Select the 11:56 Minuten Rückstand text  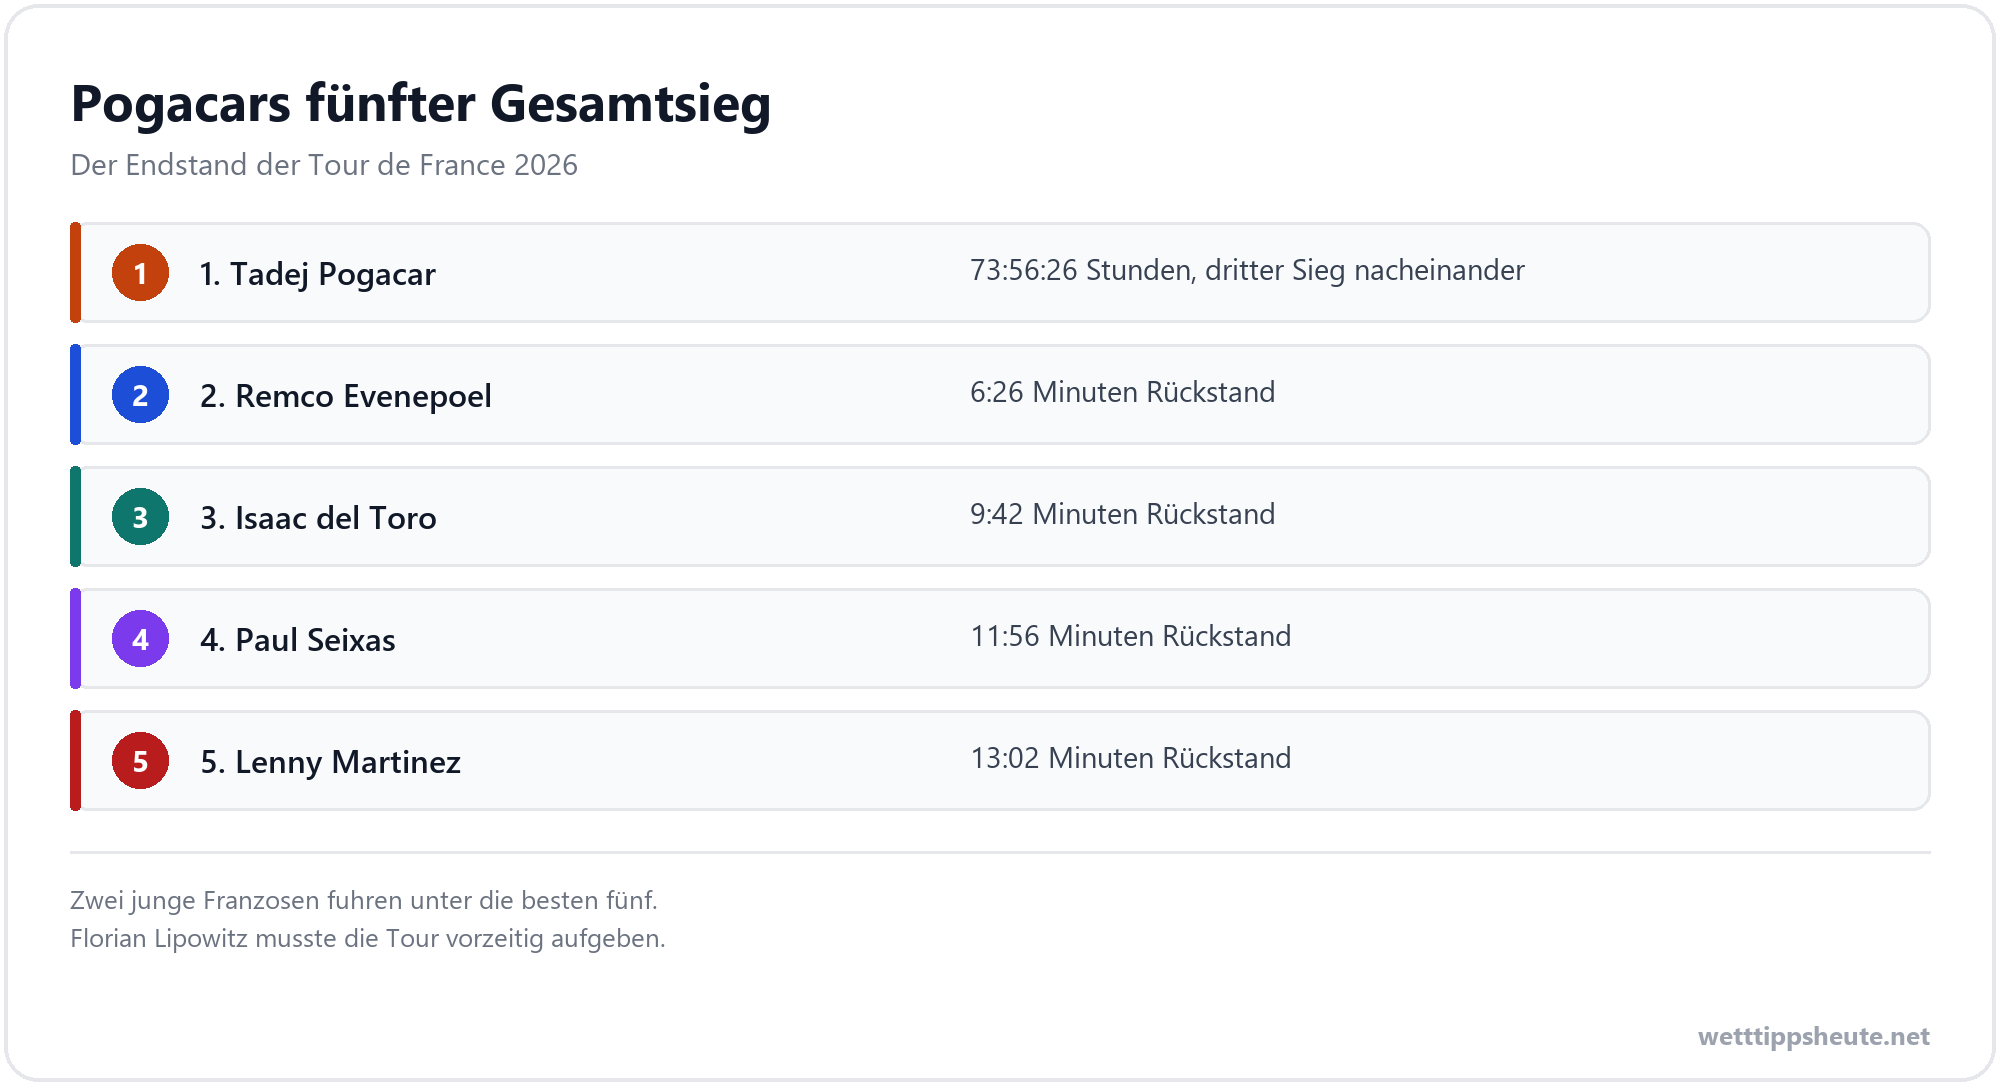pyautogui.click(x=1130, y=636)
